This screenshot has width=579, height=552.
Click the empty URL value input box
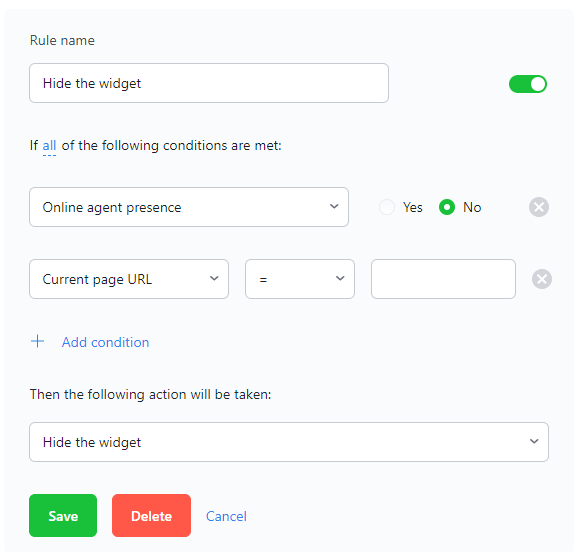pyautogui.click(x=443, y=279)
